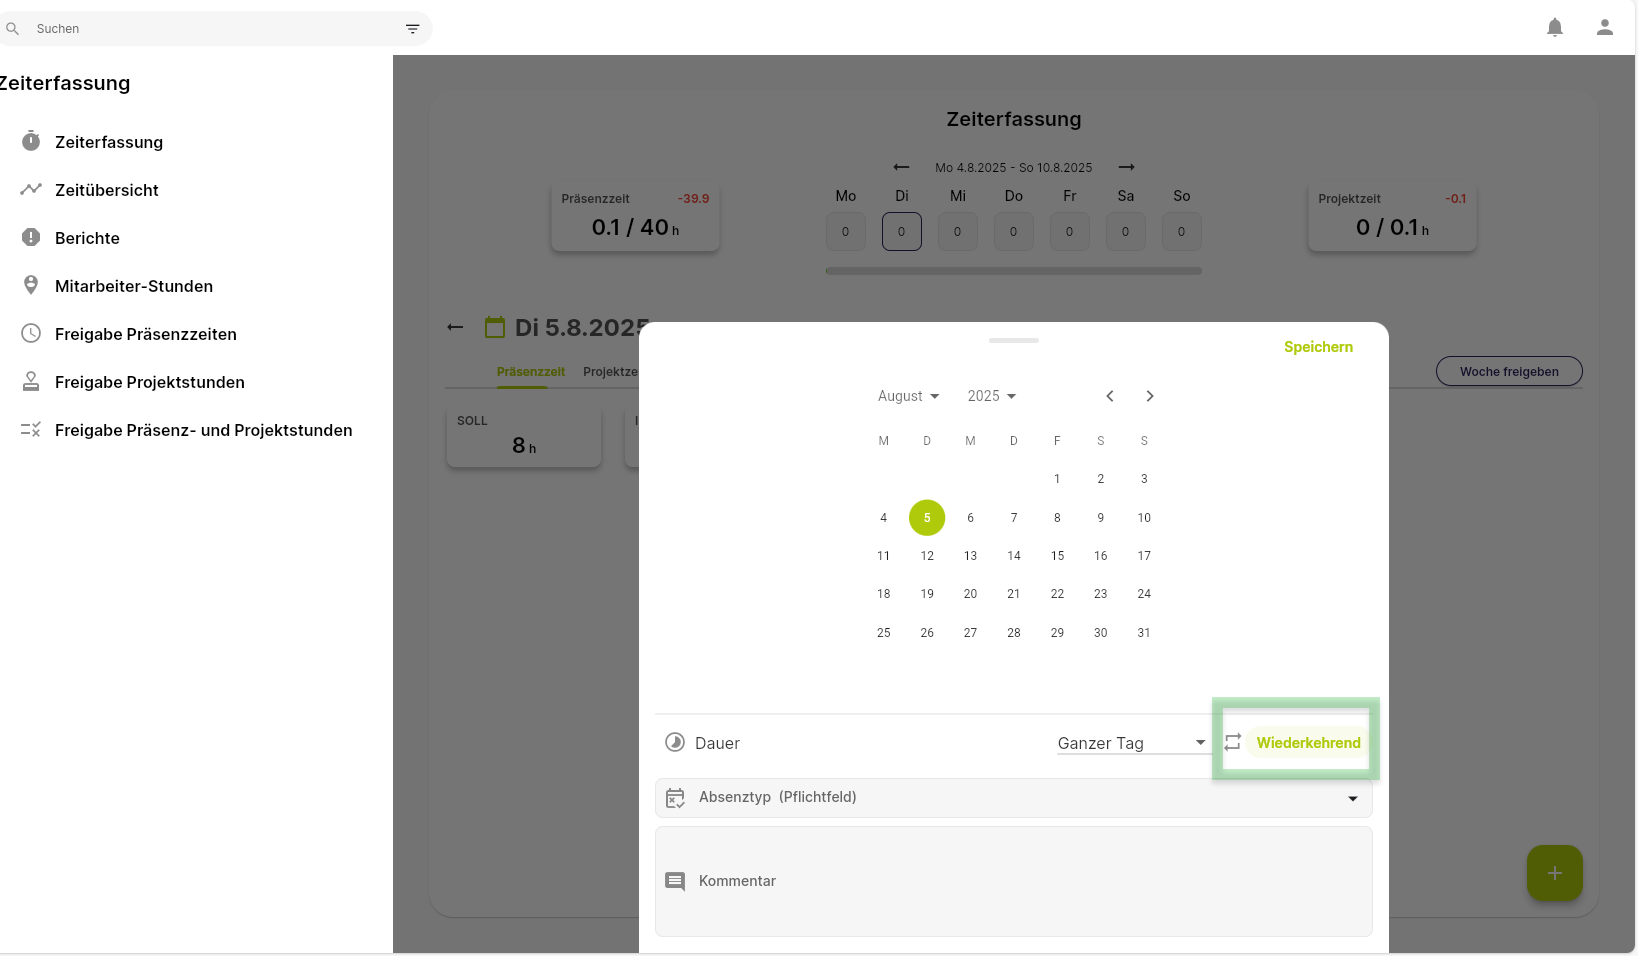Expand the Absenztyp (Pflichtfeld) dropdown

pos(1013,798)
